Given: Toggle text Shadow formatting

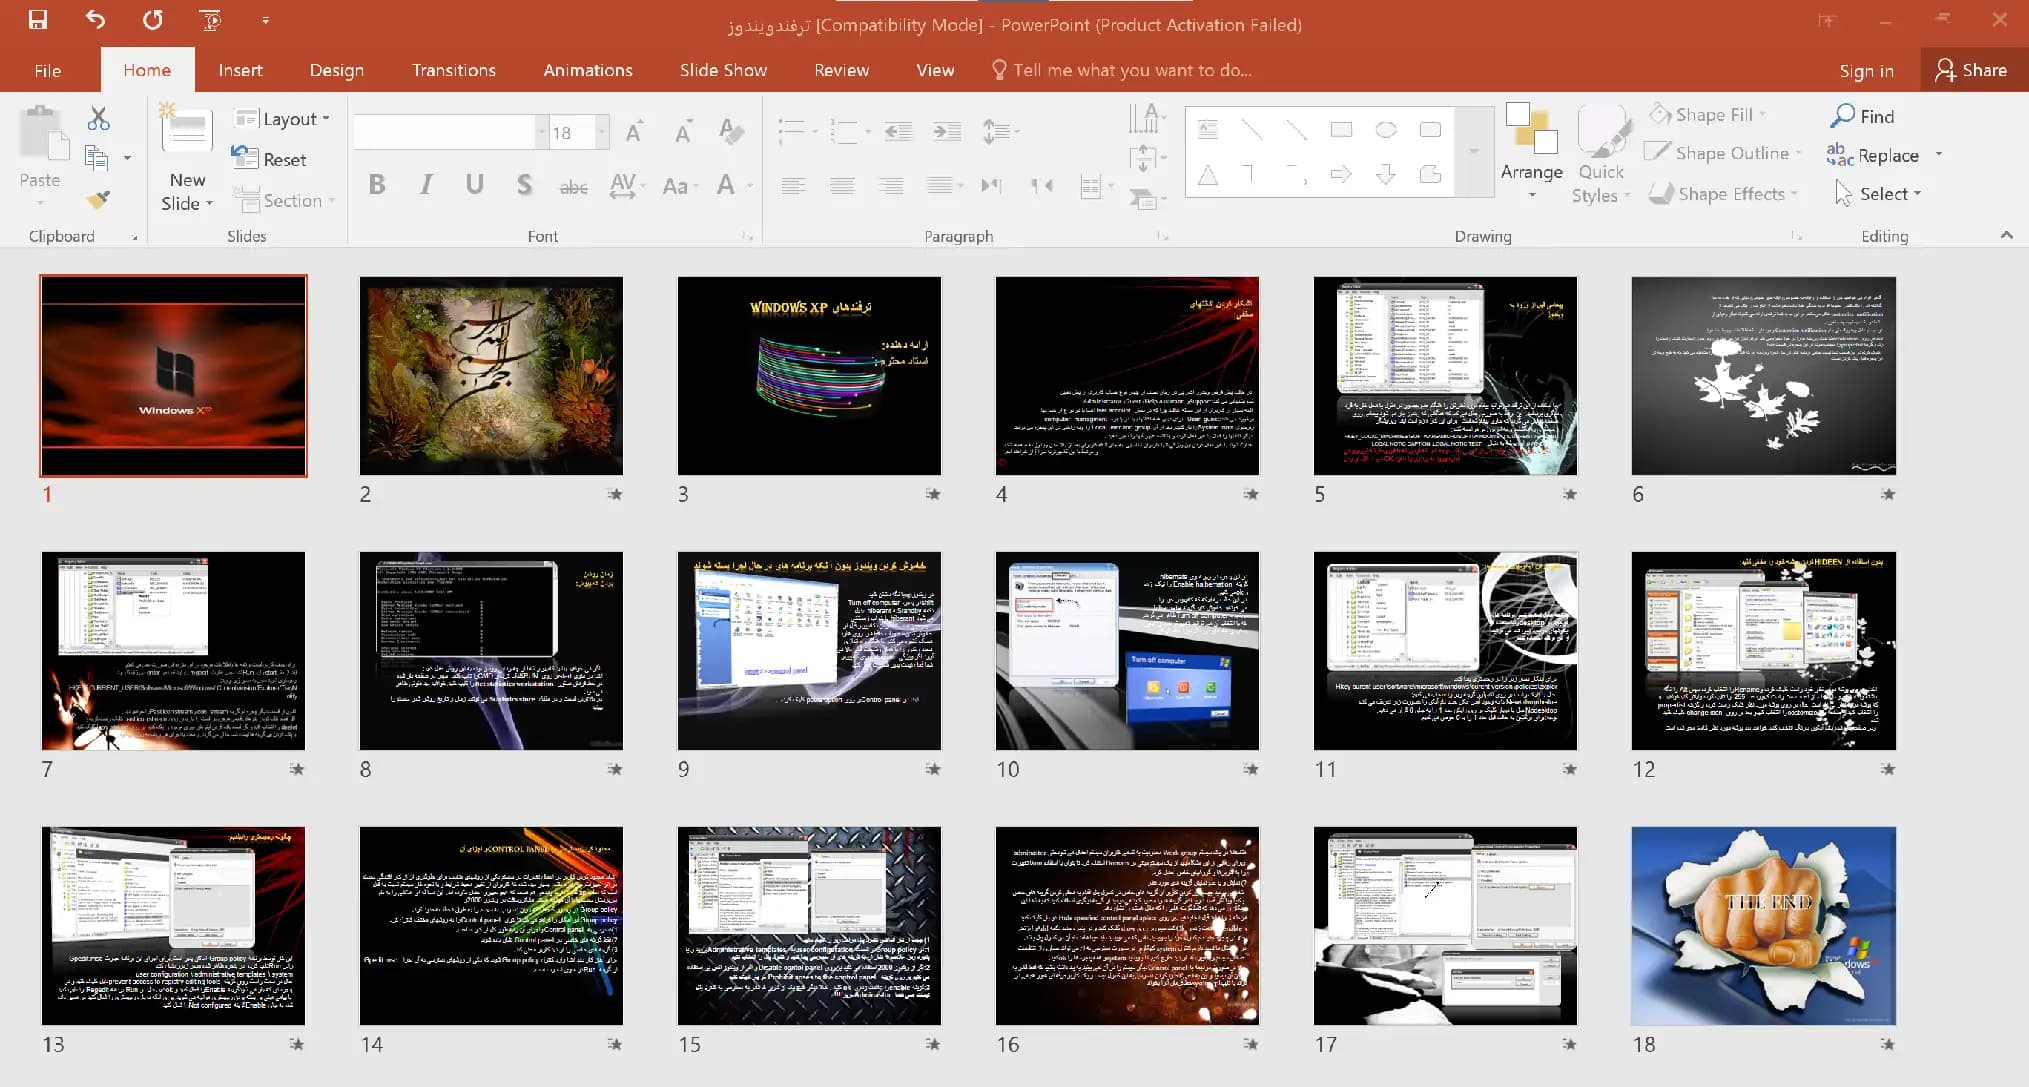Looking at the screenshot, I should pyautogui.click(x=524, y=185).
